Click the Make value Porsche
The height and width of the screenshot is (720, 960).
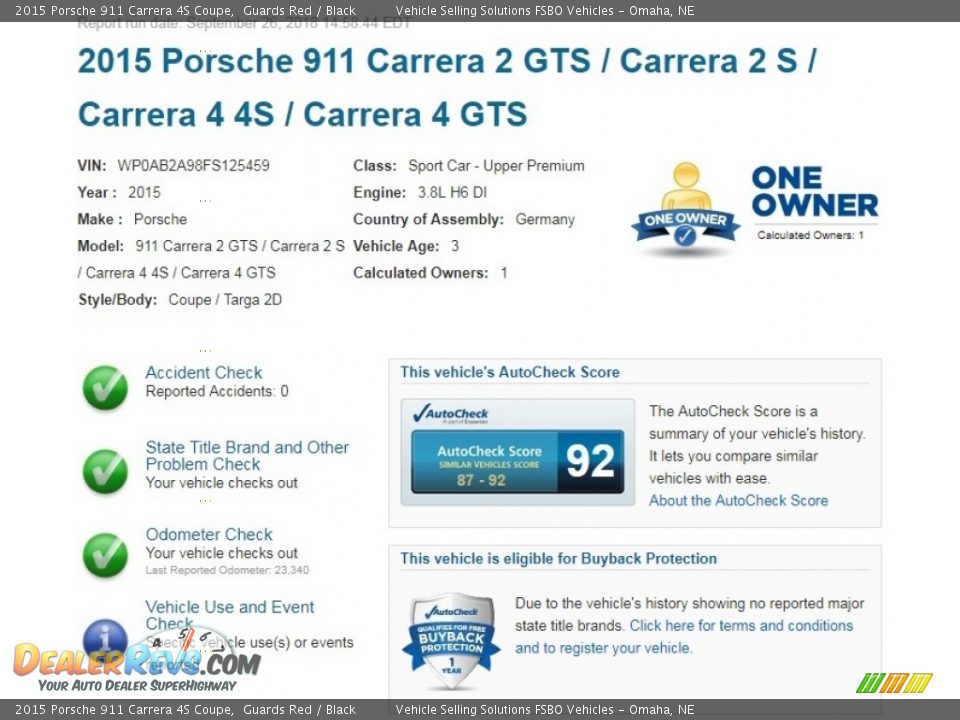[160, 219]
